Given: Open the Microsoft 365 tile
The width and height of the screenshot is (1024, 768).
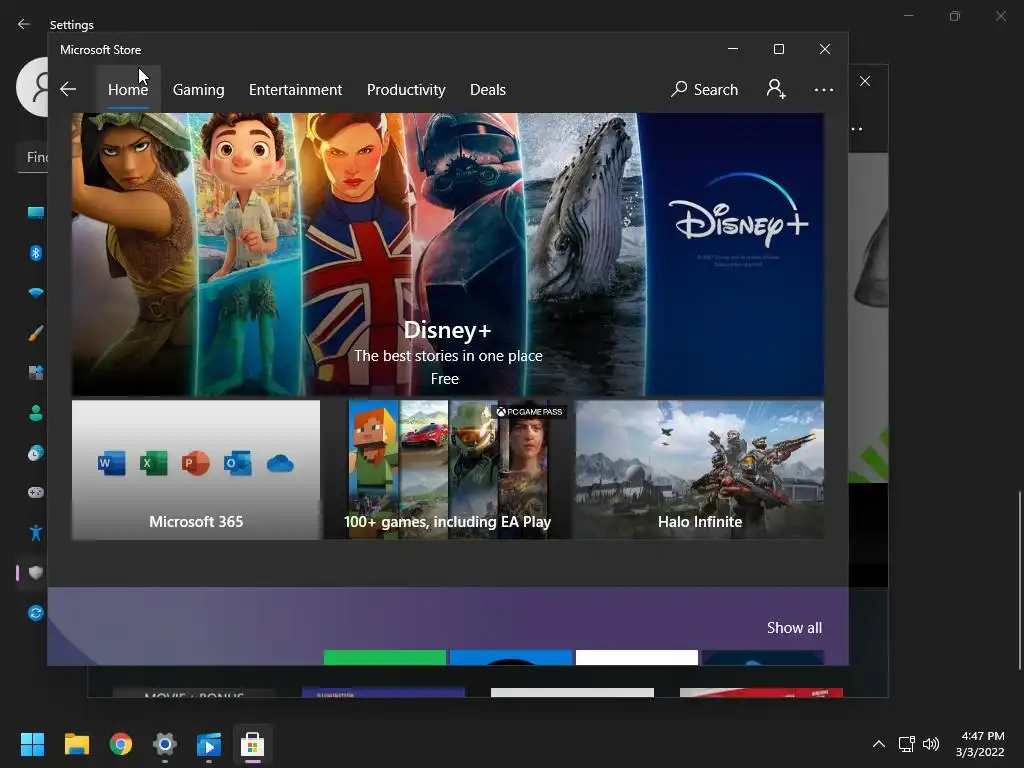Looking at the screenshot, I should (x=196, y=470).
